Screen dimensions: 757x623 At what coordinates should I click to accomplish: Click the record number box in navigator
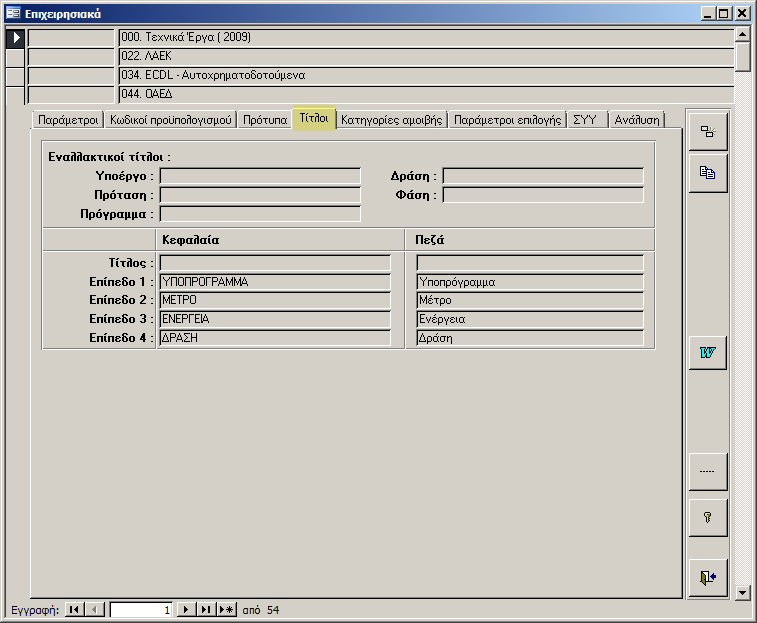pyautogui.click(x=141, y=609)
